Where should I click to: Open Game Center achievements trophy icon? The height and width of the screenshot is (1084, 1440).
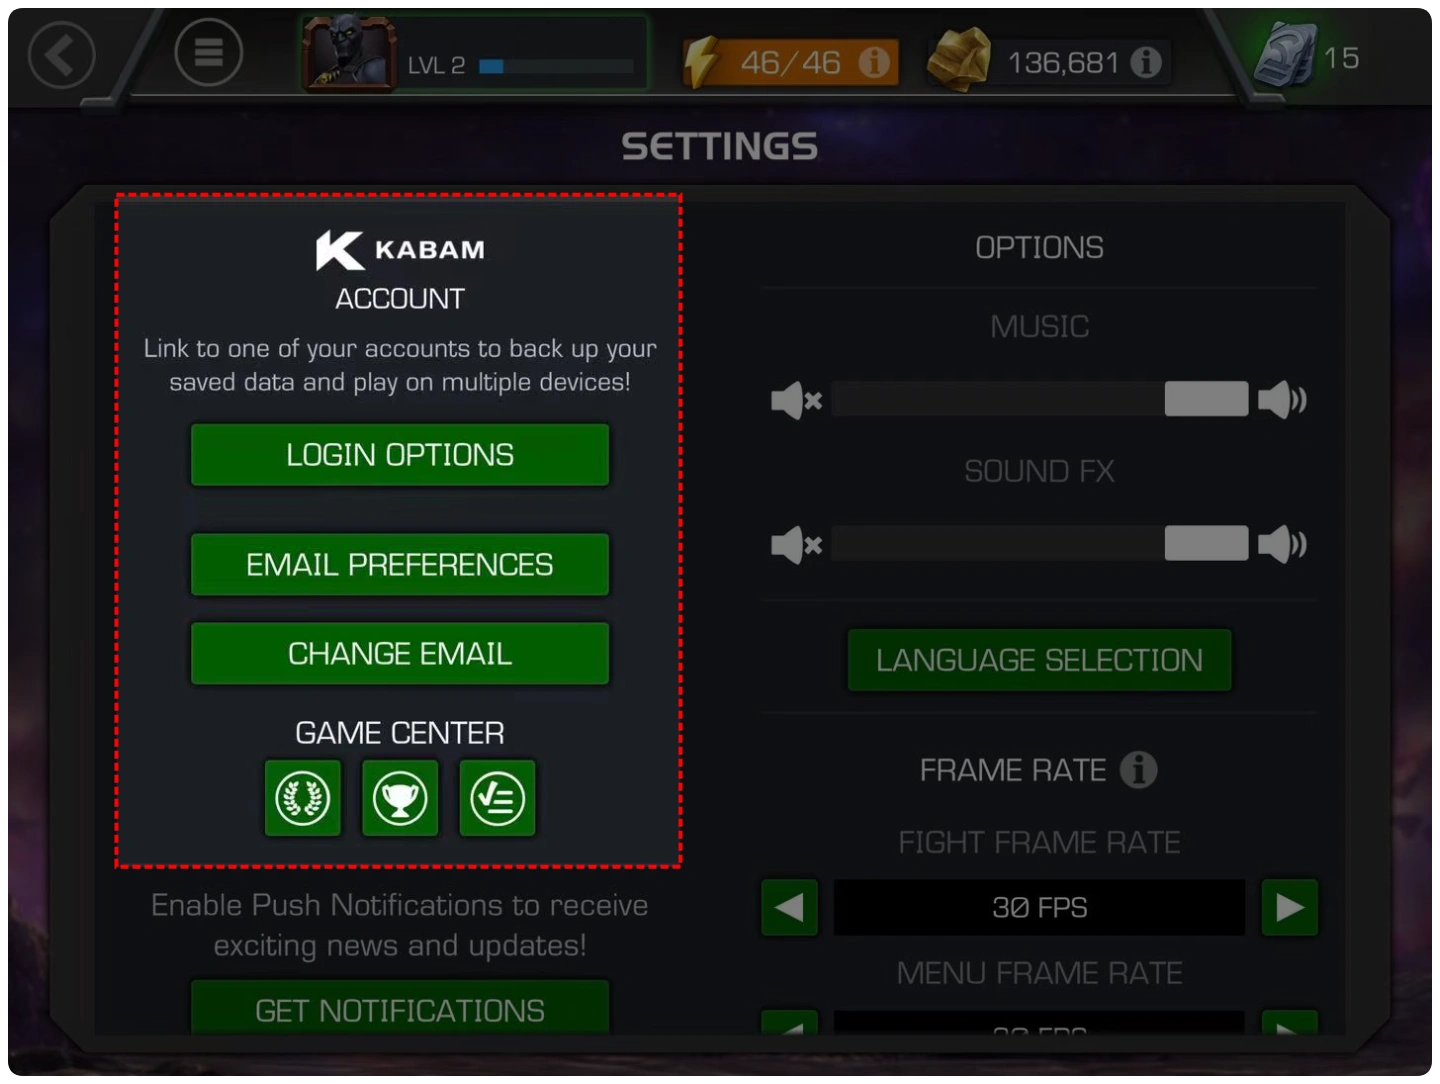(x=400, y=798)
